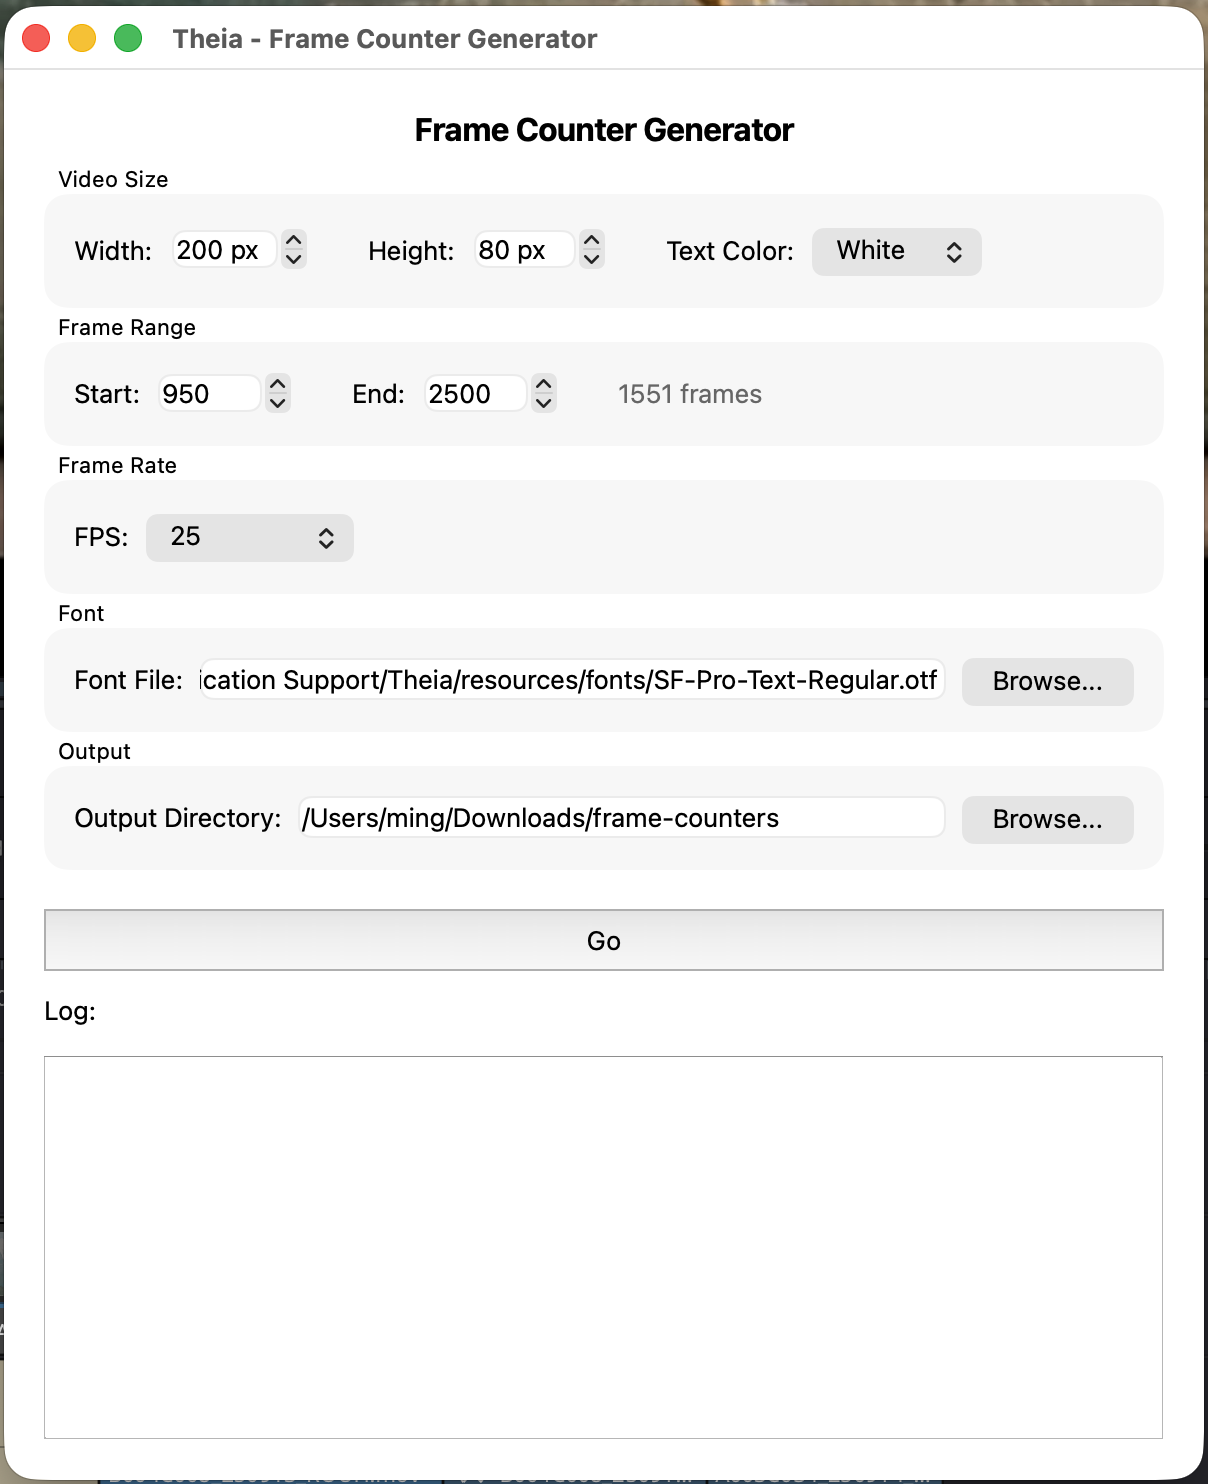Decrease End frame with down arrow
The width and height of the screenshot is (1208, 1484).
[x=543, y=403]
